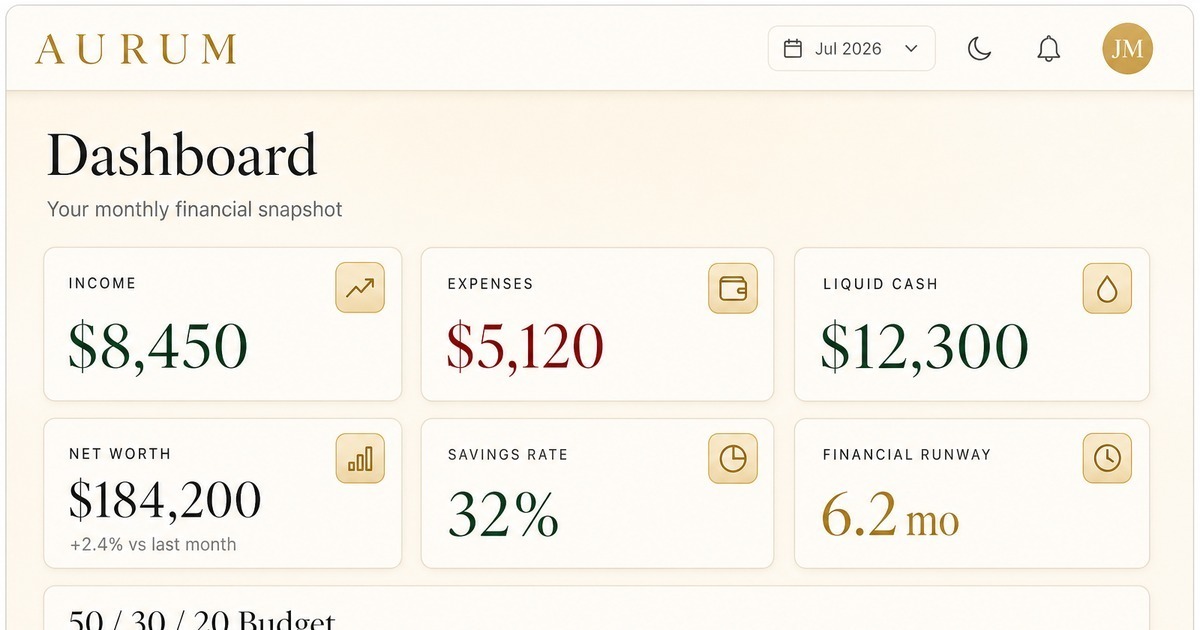Image resolution: width=1200 pixels, height=630 pixels.
Task: Click the Liquid Cash droplet icon
Action: point(1107,289)
